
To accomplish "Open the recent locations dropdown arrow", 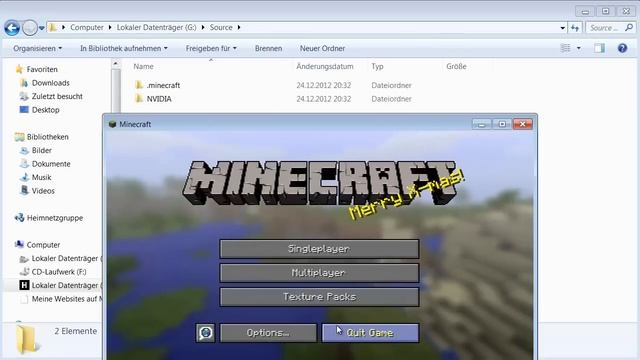I will [42, 28].
